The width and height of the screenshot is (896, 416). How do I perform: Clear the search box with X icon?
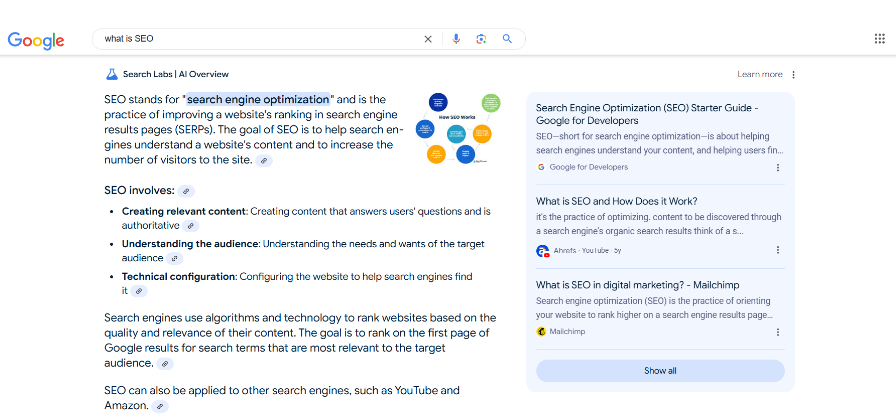click(x=428, y=39)
